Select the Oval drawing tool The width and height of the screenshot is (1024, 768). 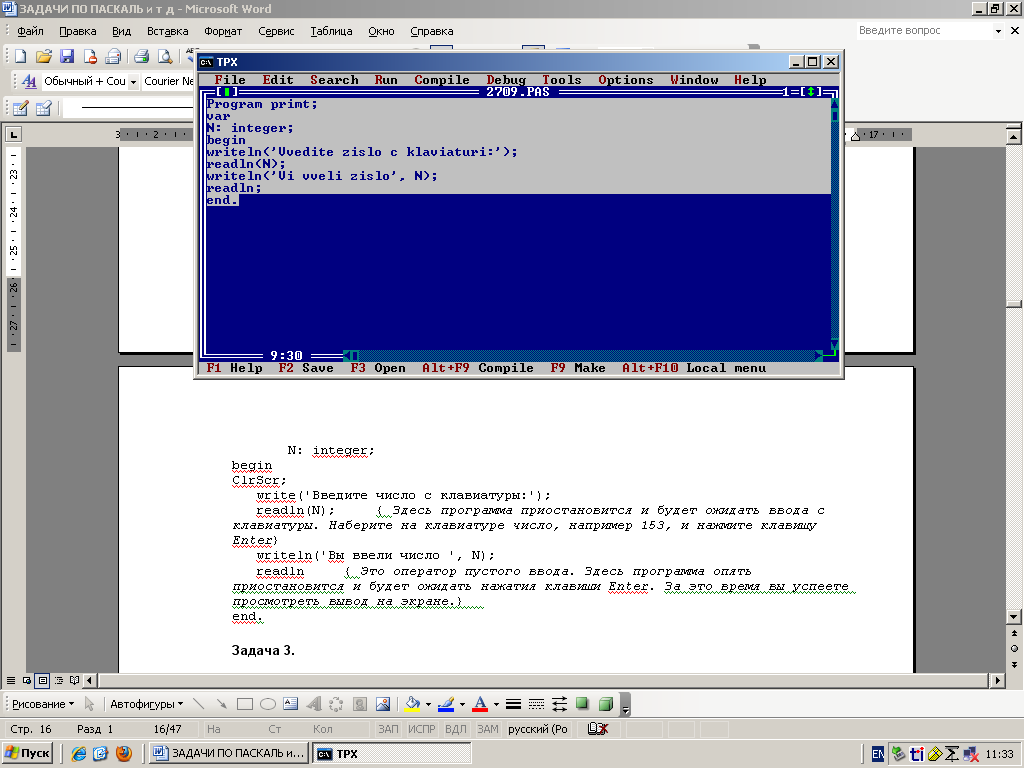tap(268, 704)
